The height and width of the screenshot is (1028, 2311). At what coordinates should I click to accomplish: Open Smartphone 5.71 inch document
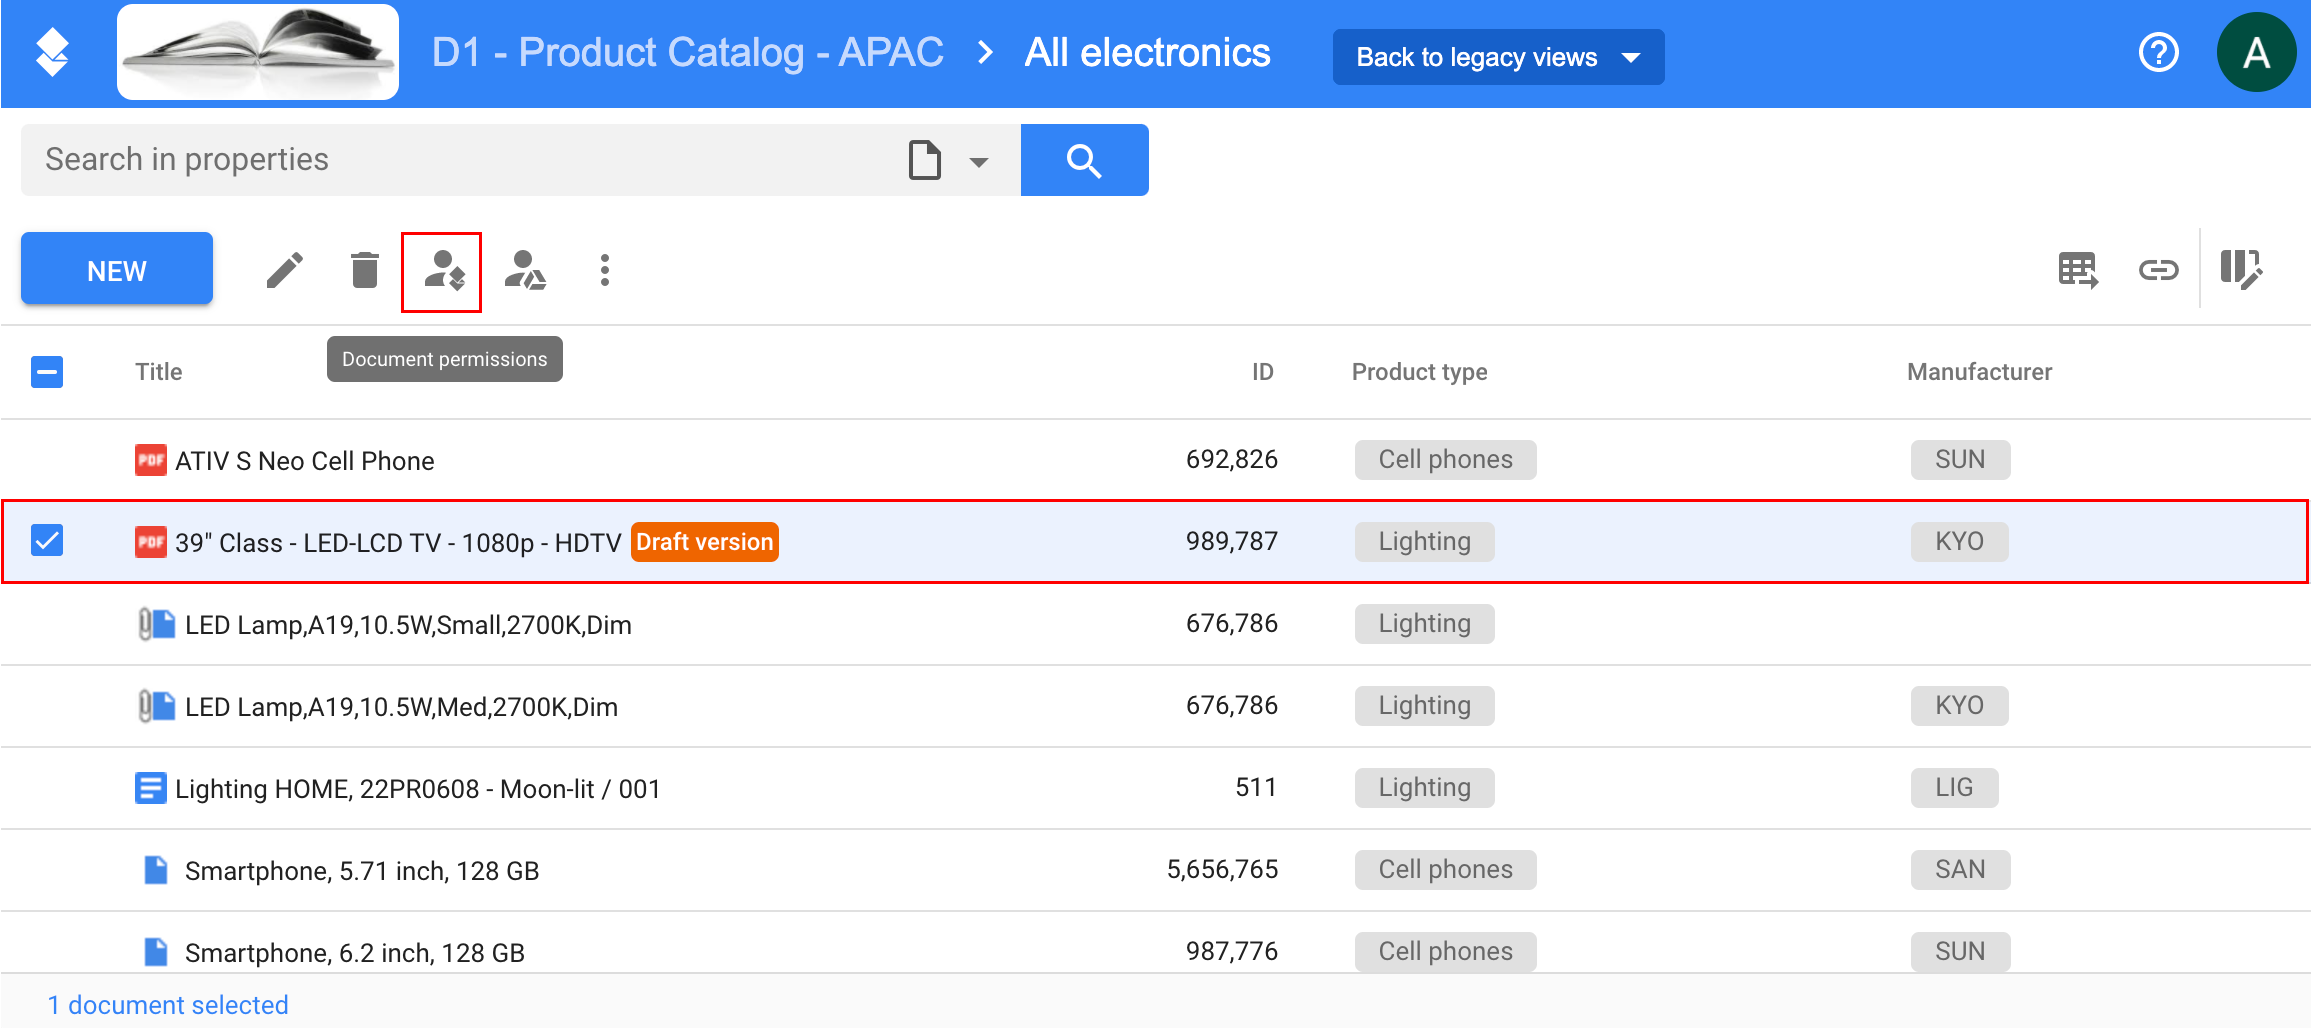click(362, 871)
